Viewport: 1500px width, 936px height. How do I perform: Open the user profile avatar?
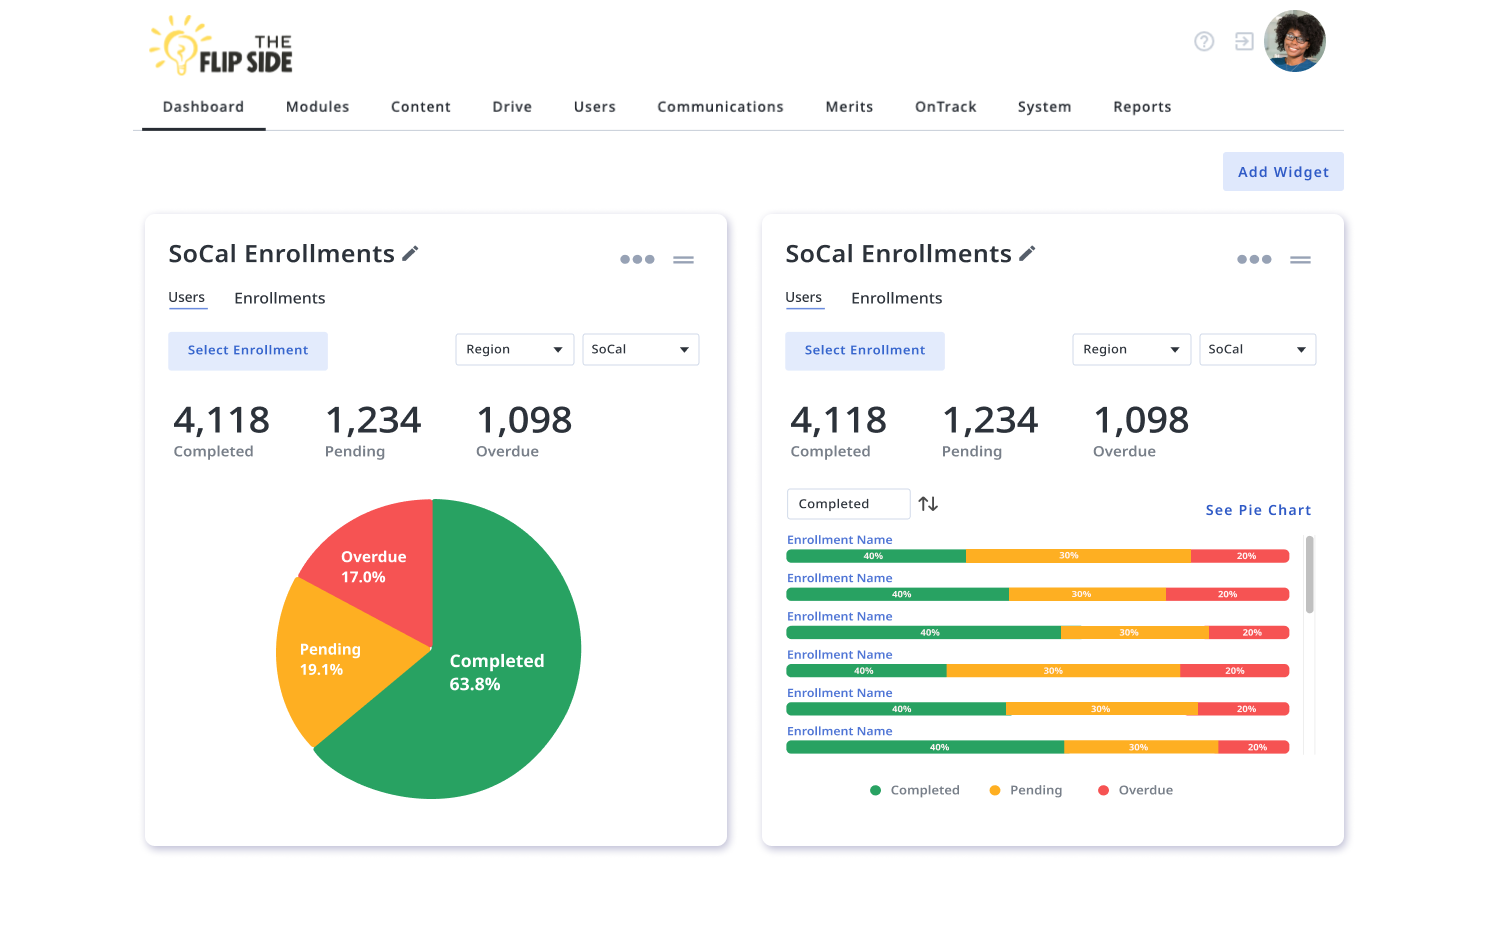pos(1295,41)
